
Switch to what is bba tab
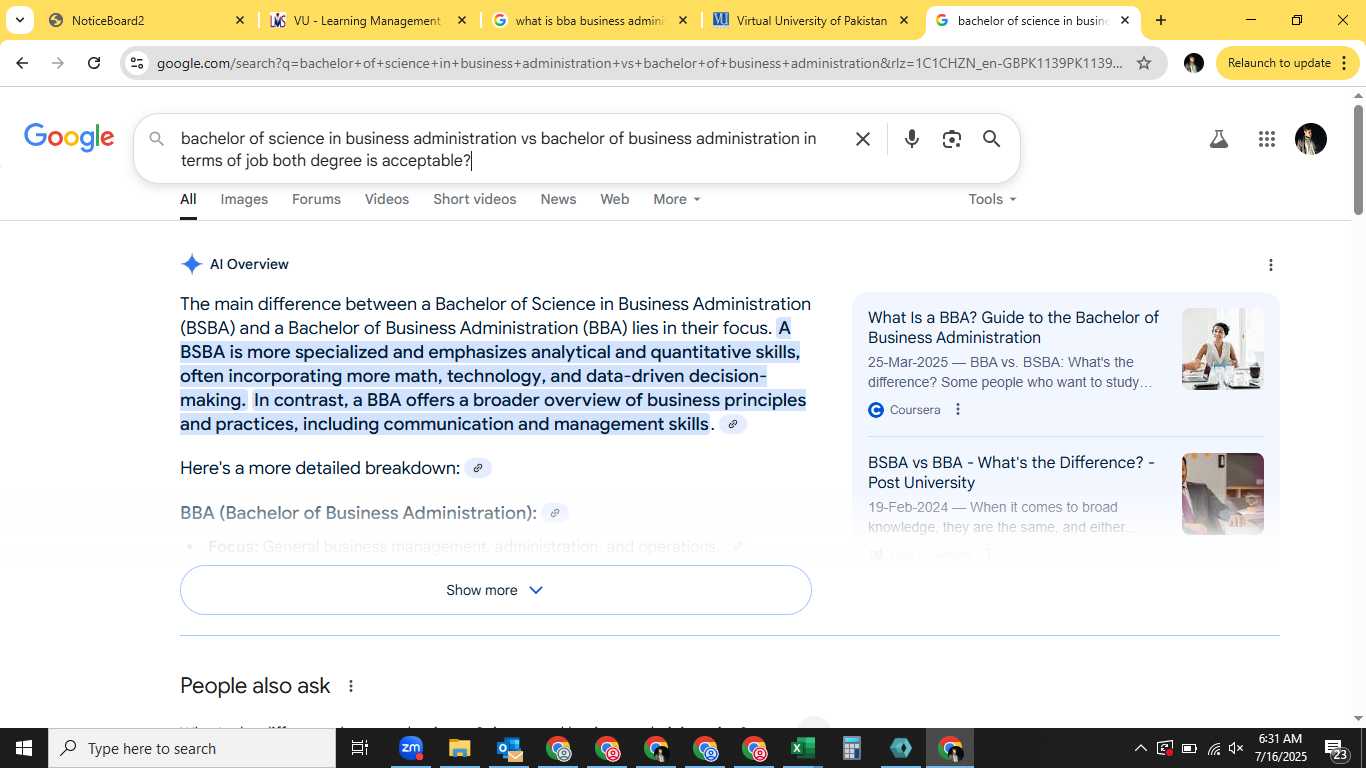click(591, 20)
